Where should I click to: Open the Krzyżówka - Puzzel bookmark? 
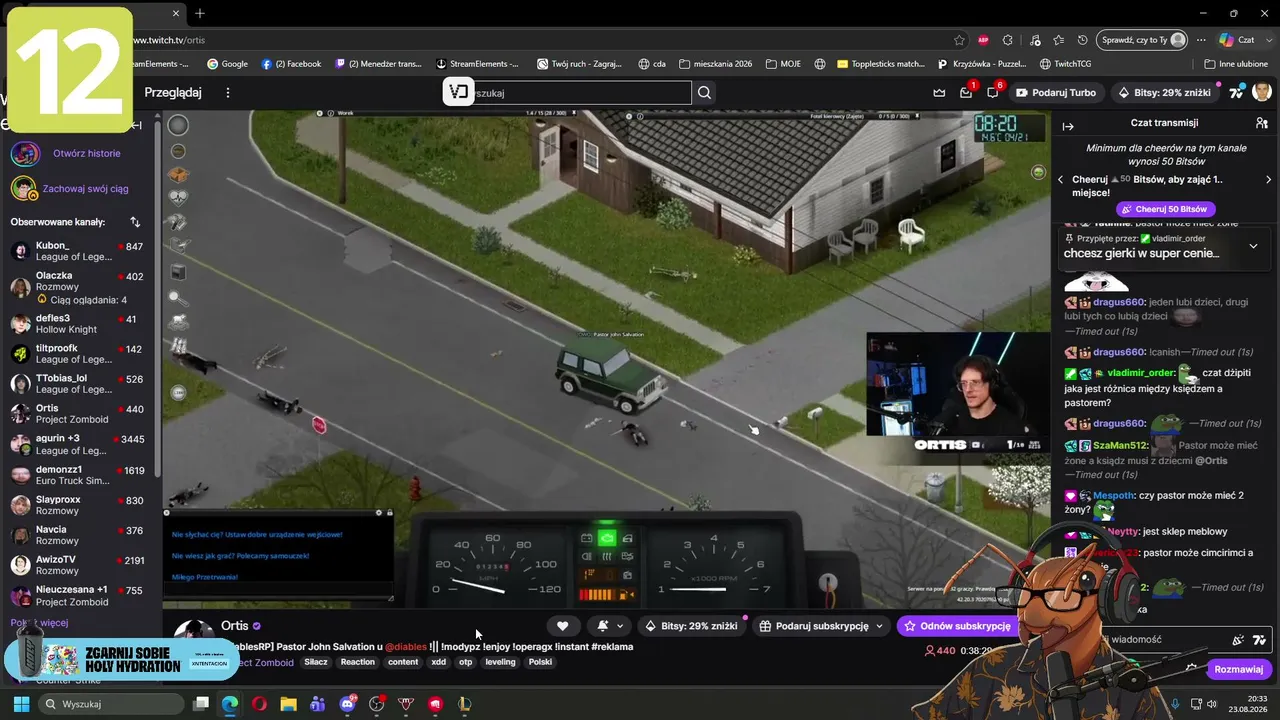pos(980,64)
